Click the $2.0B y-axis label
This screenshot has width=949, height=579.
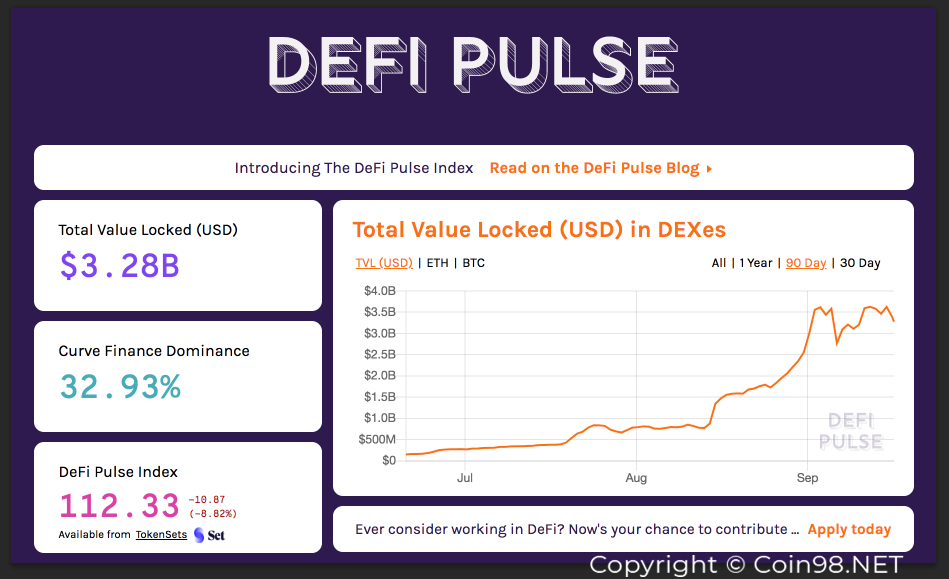point(379,376)
